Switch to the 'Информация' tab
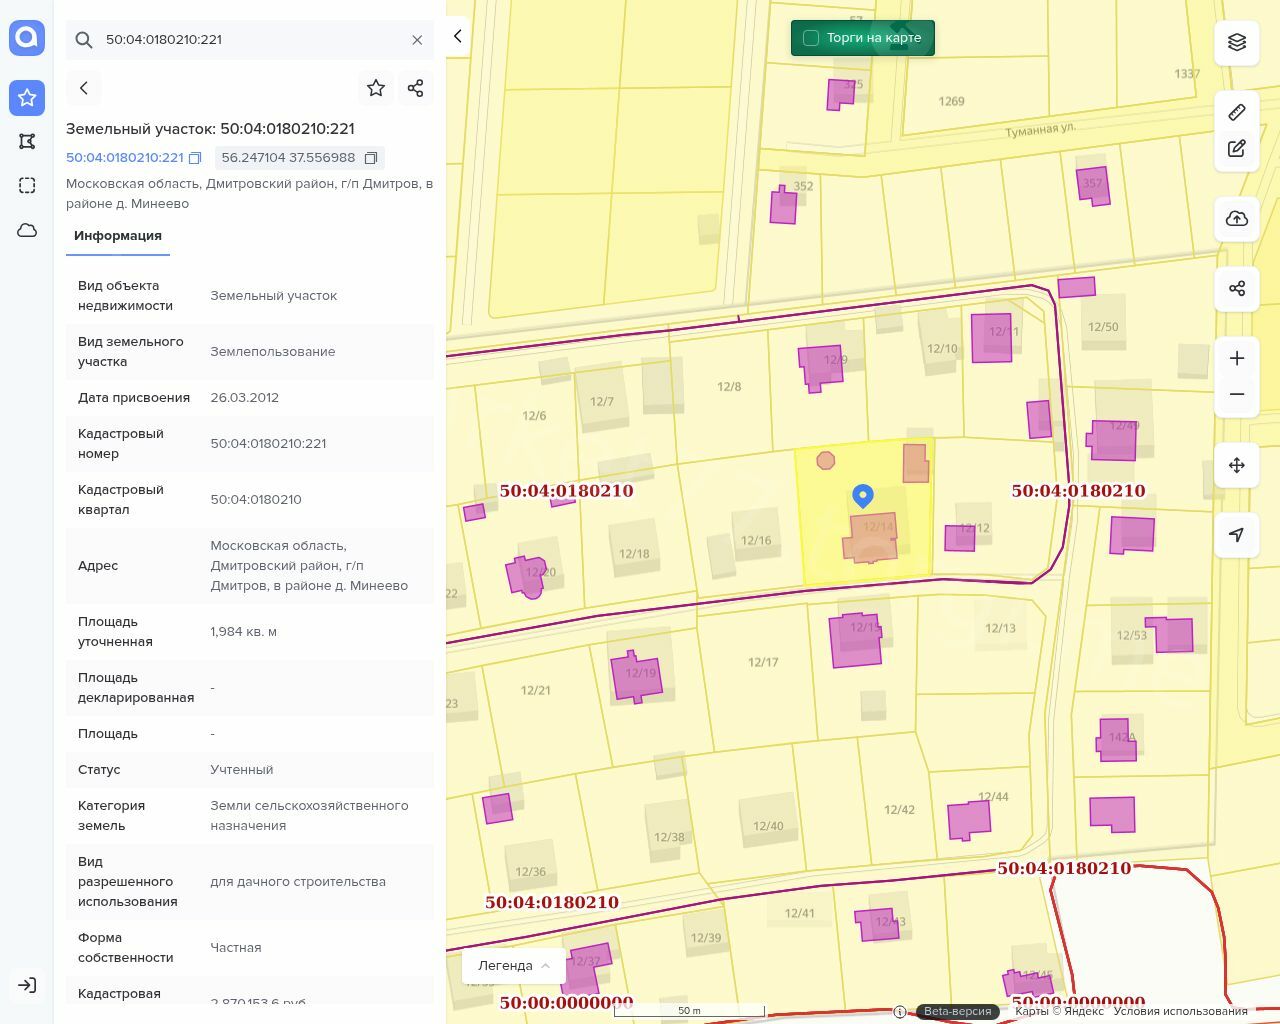Viewport: 1280px width, 1024px height. [x=118, y=236]
